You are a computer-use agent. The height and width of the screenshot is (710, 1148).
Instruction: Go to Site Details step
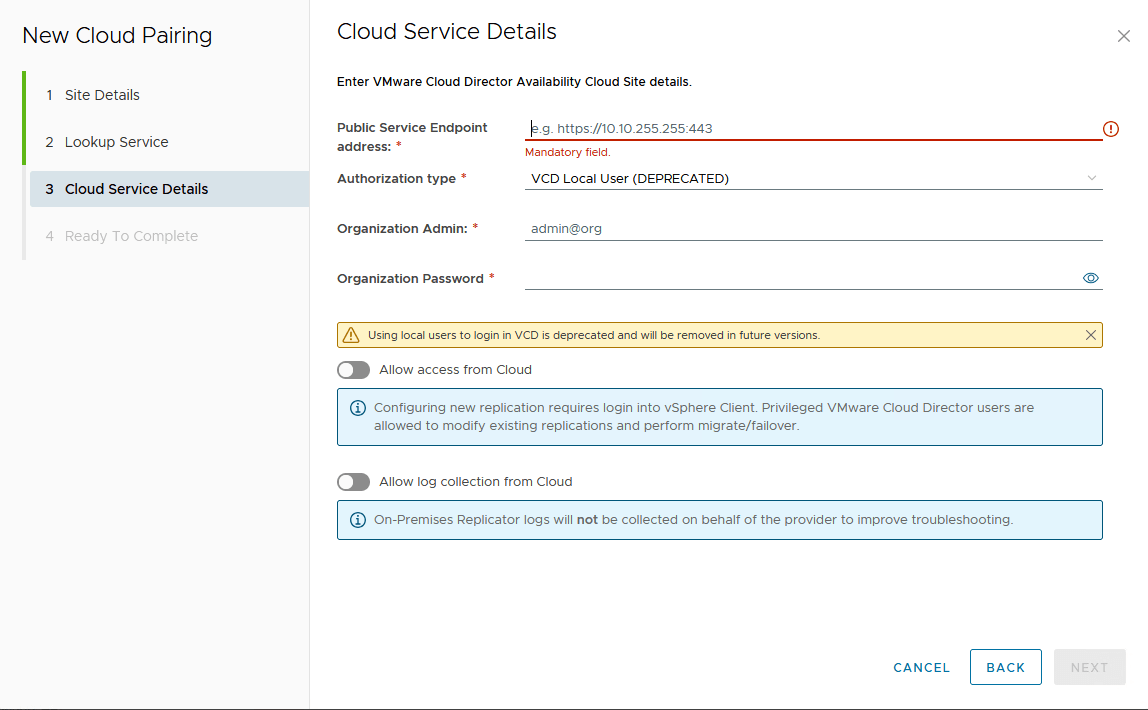point(102,95)
